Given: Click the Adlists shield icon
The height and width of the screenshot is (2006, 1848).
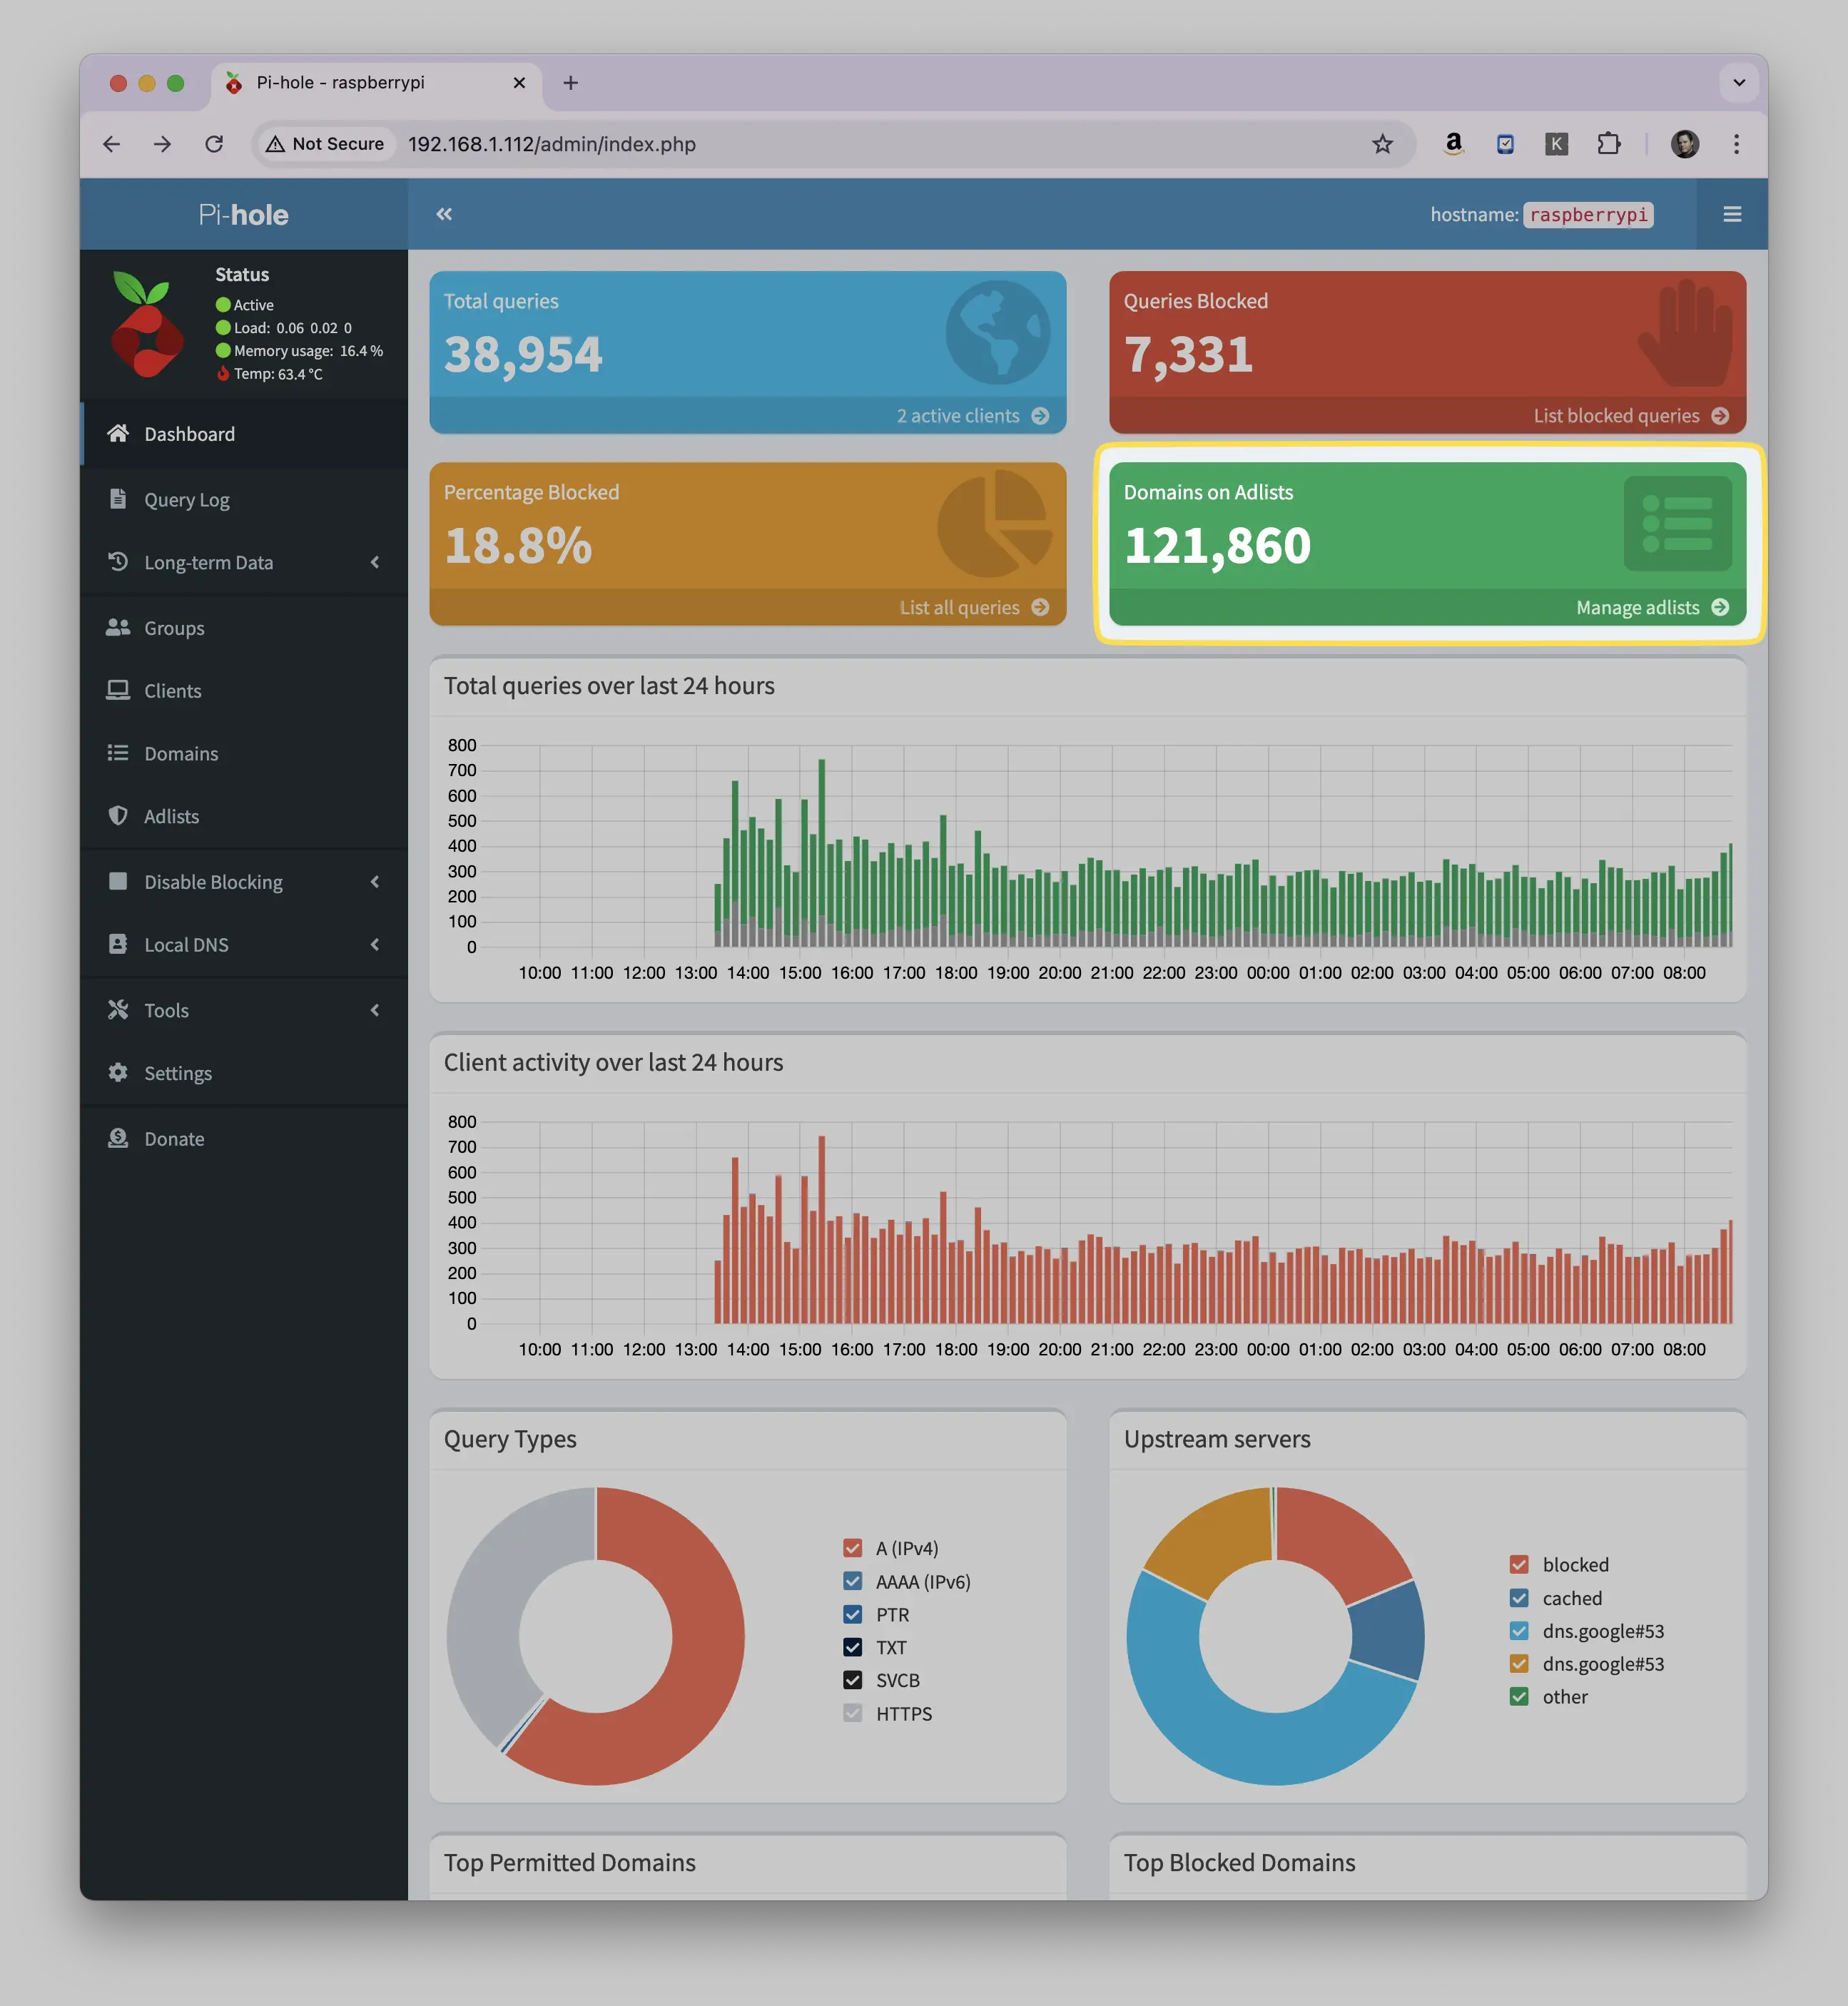Looking at the screenshot, I should [x=118, y=816].
